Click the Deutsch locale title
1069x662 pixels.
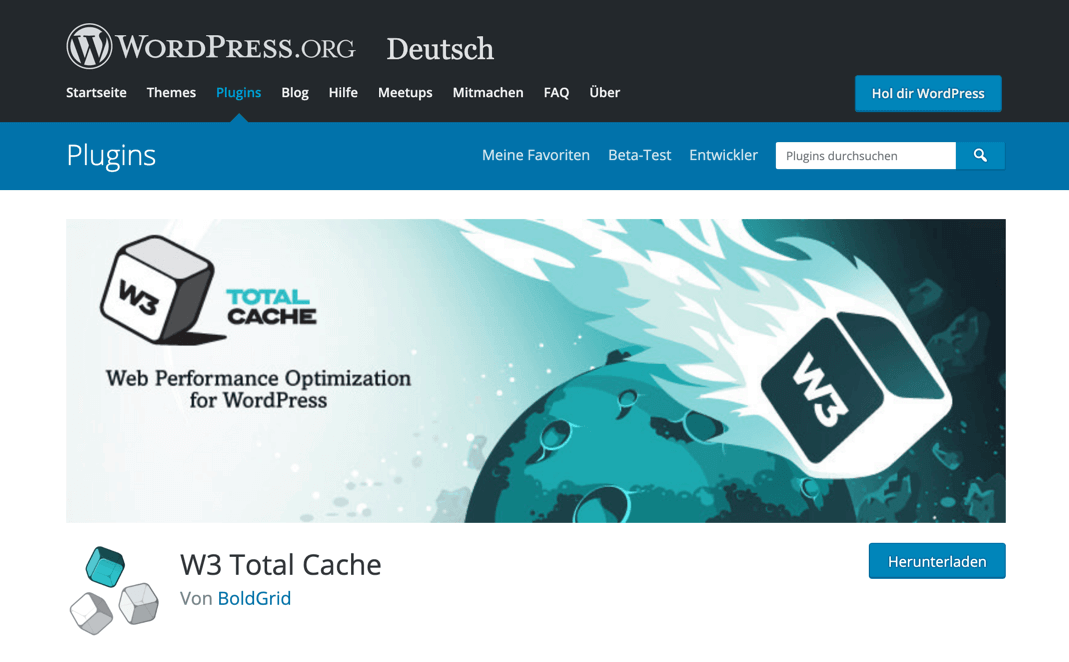pyautogui.click(x=440, y=48)
